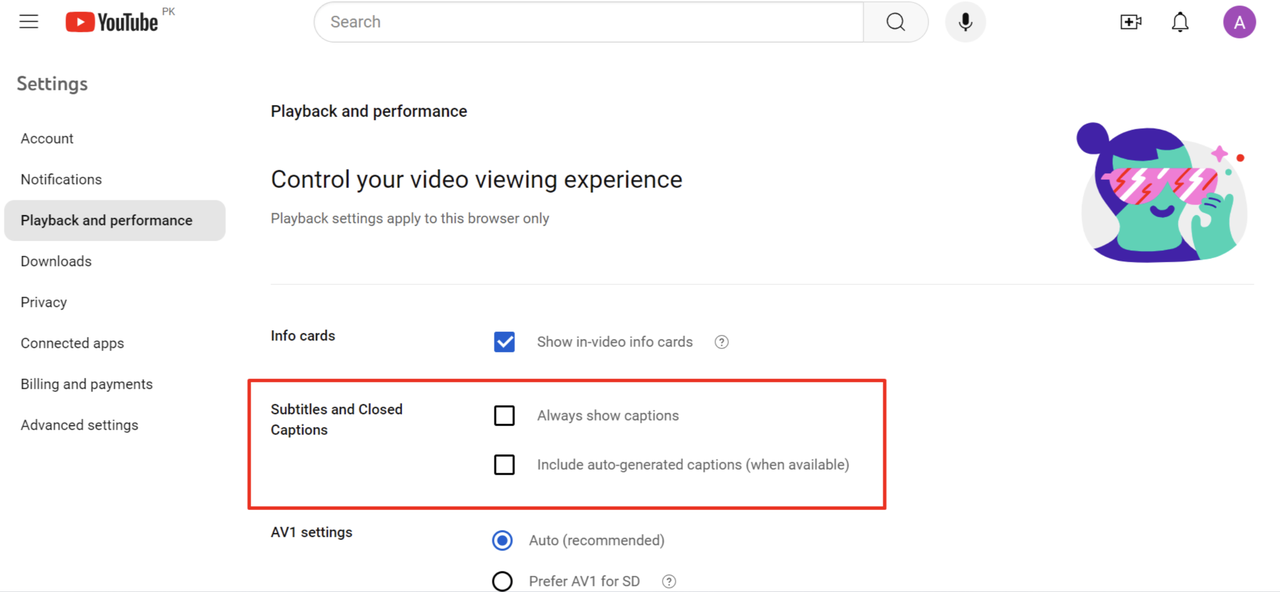Click the 'Always show captions' label
This screenshot has height=592, width=1280.
(608, 415)
